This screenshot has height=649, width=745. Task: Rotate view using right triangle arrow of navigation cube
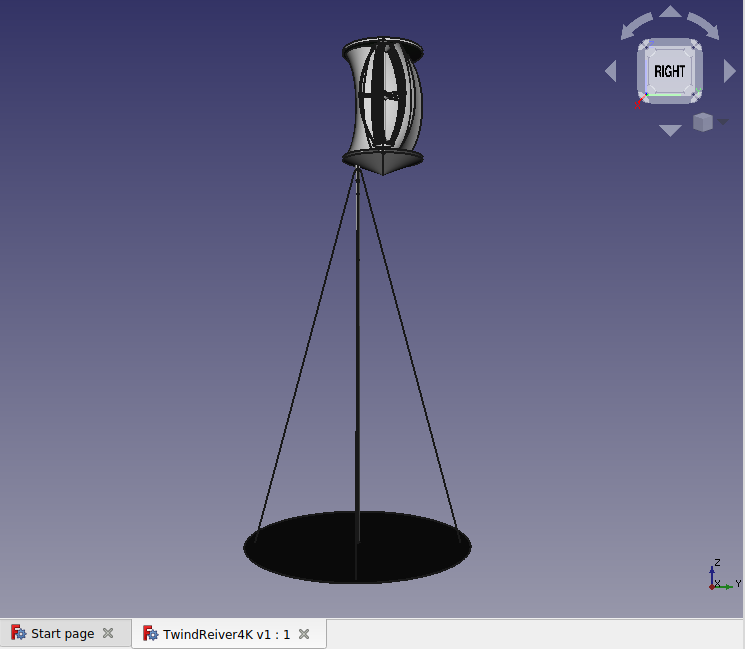pos(729,71)
